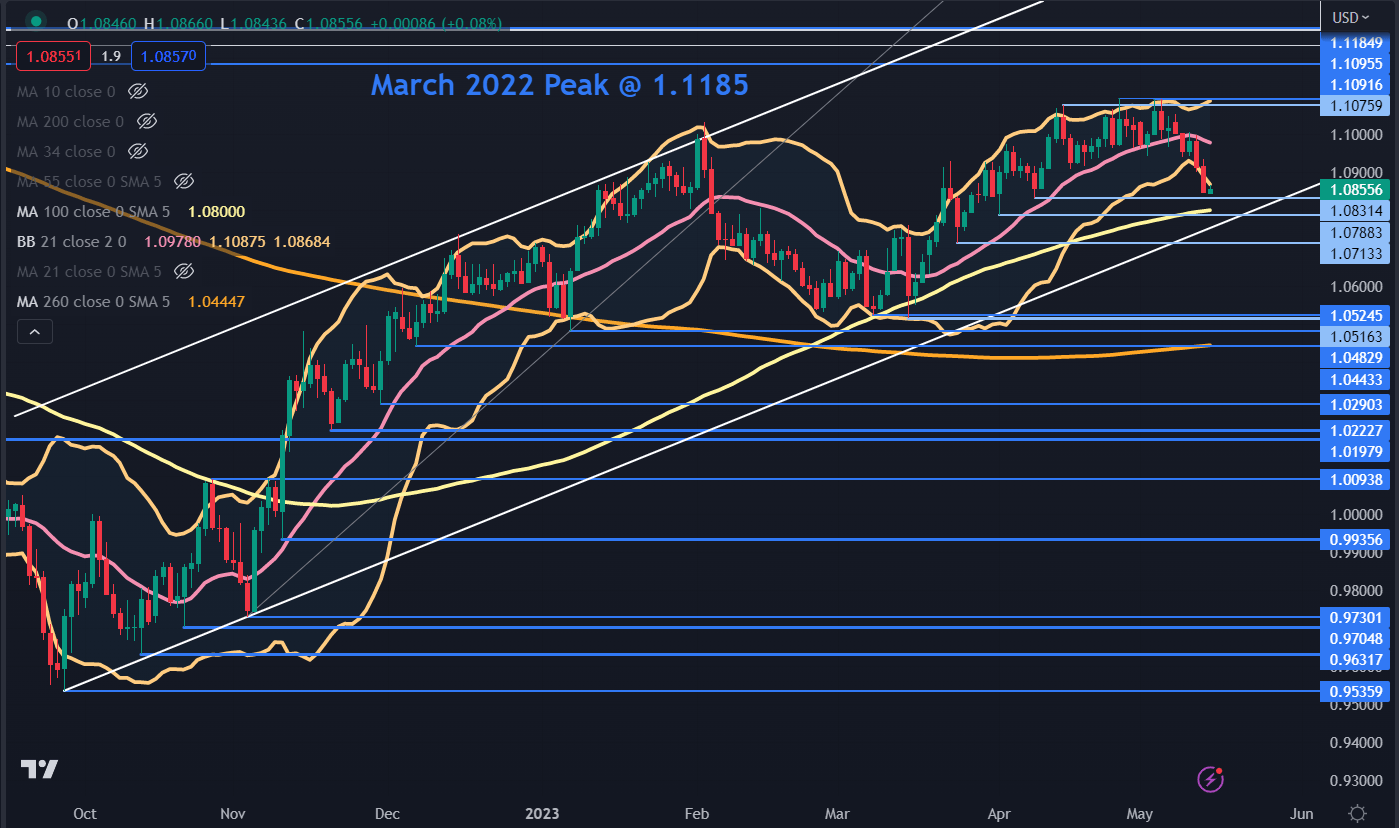Click the 1.11849 price level label
This screenshot has width=1399, height=828.
1354,43
